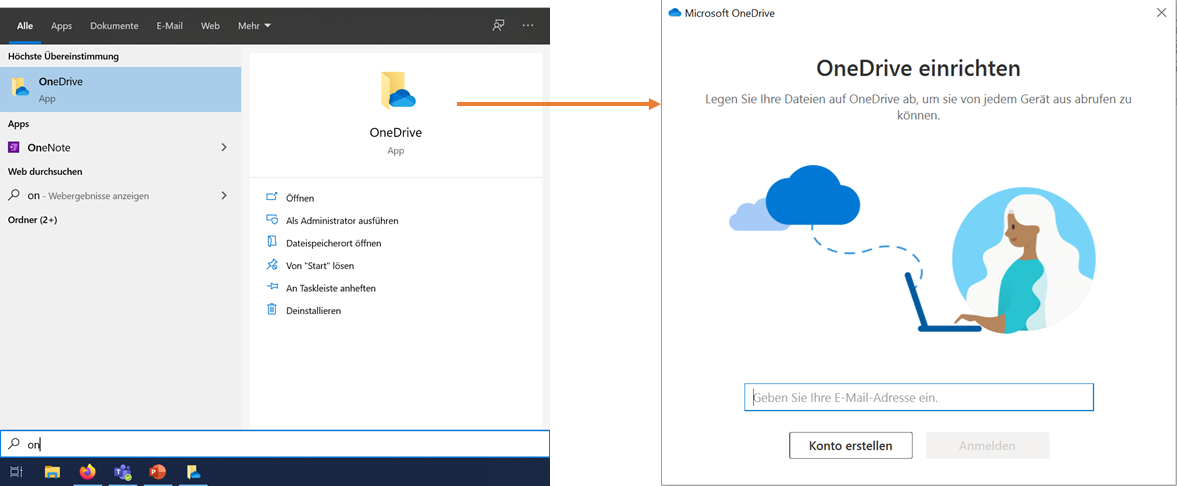Screen dimensions: 1177x486
Task: Click the purple OneNote icon
Action: click(14, 147)
